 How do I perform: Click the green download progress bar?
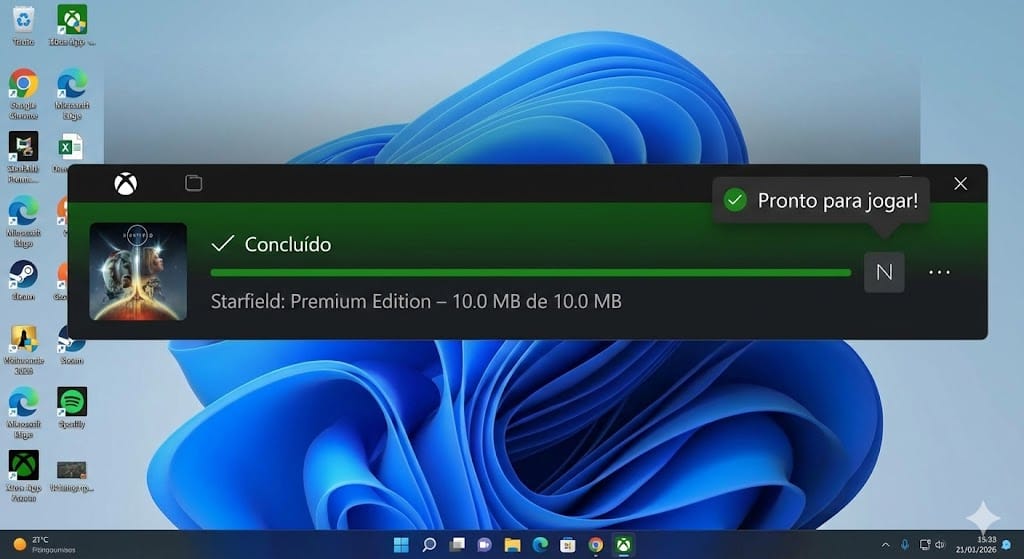pyautogui.click(x=530, y=272)
